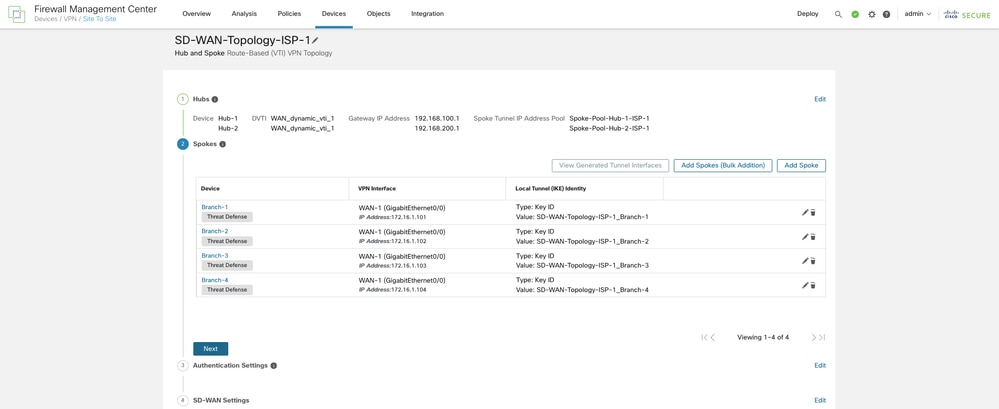Click the Hubs info icon

215,99
